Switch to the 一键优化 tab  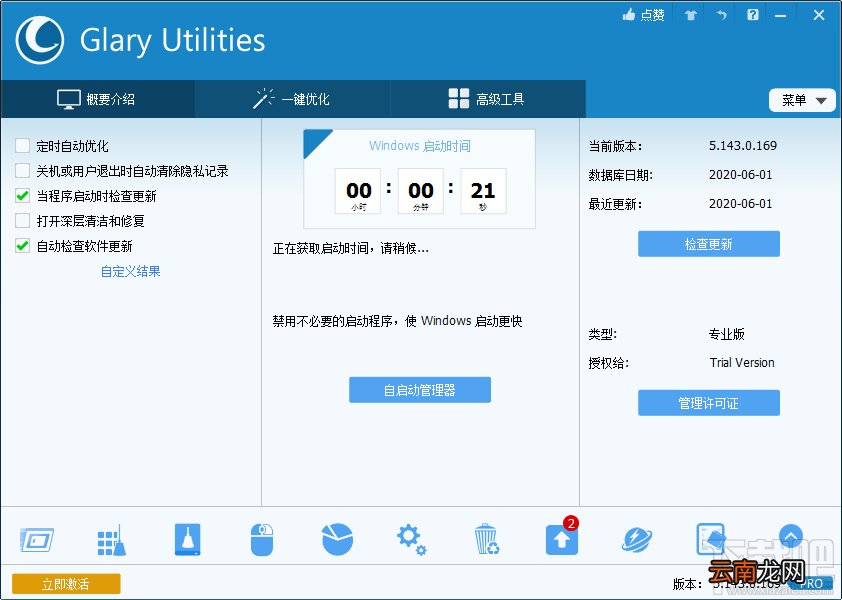(x=293, y=99)
